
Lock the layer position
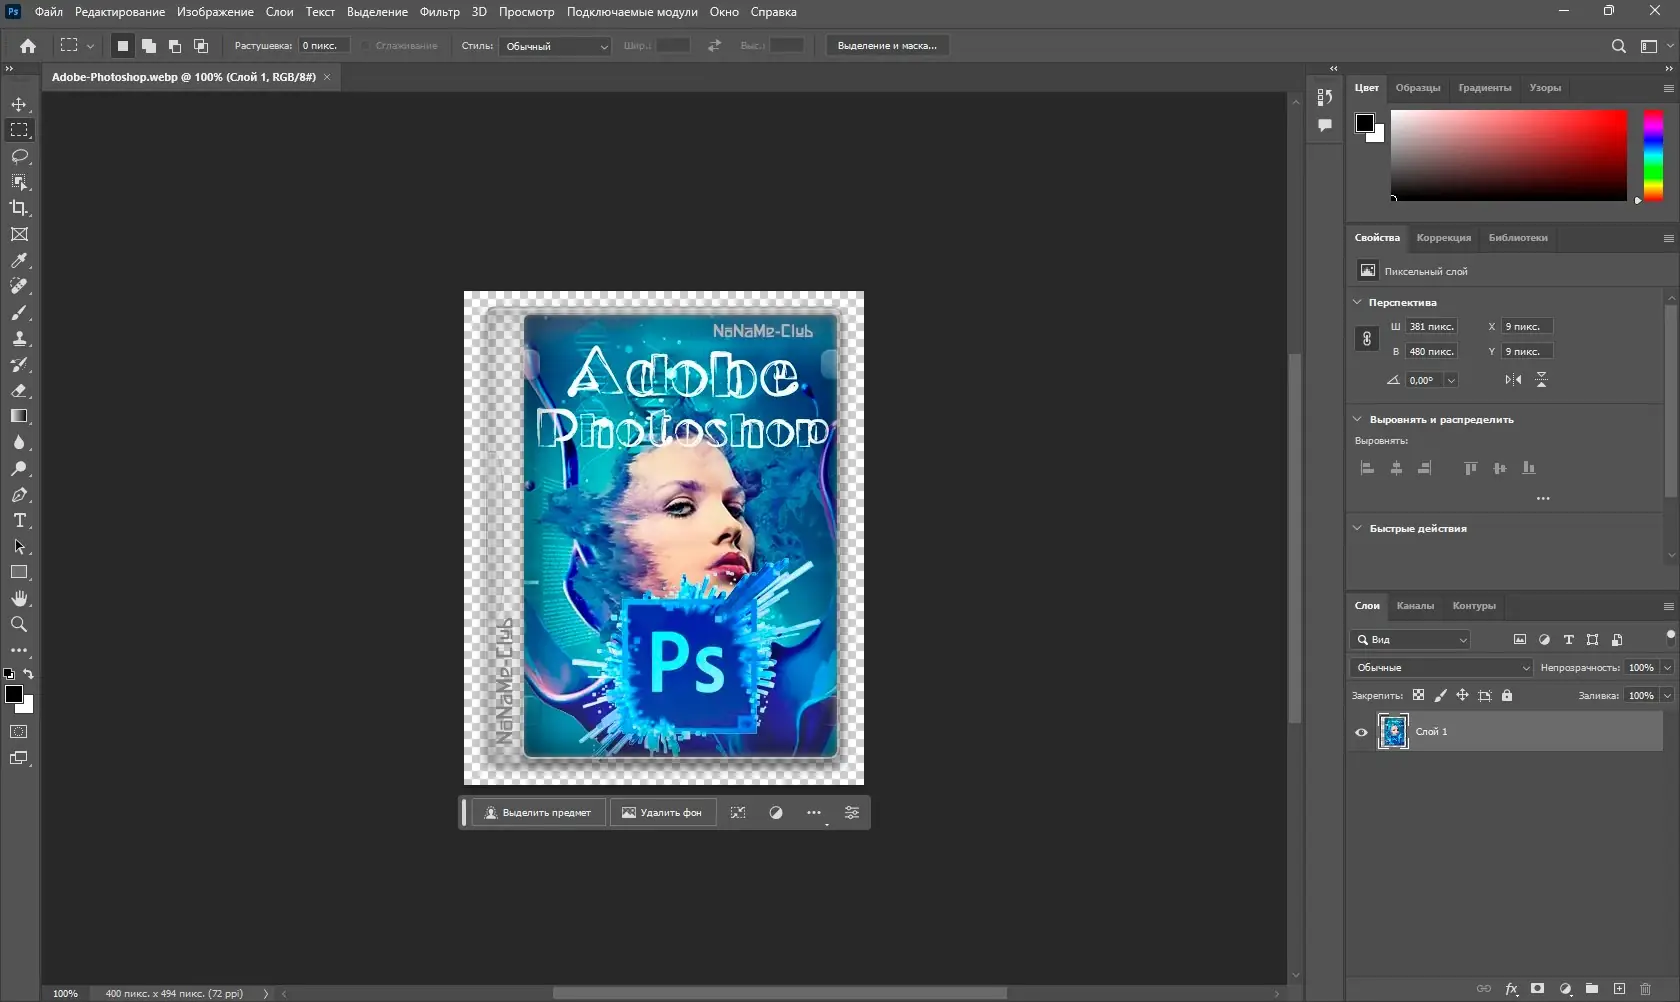1462,696
